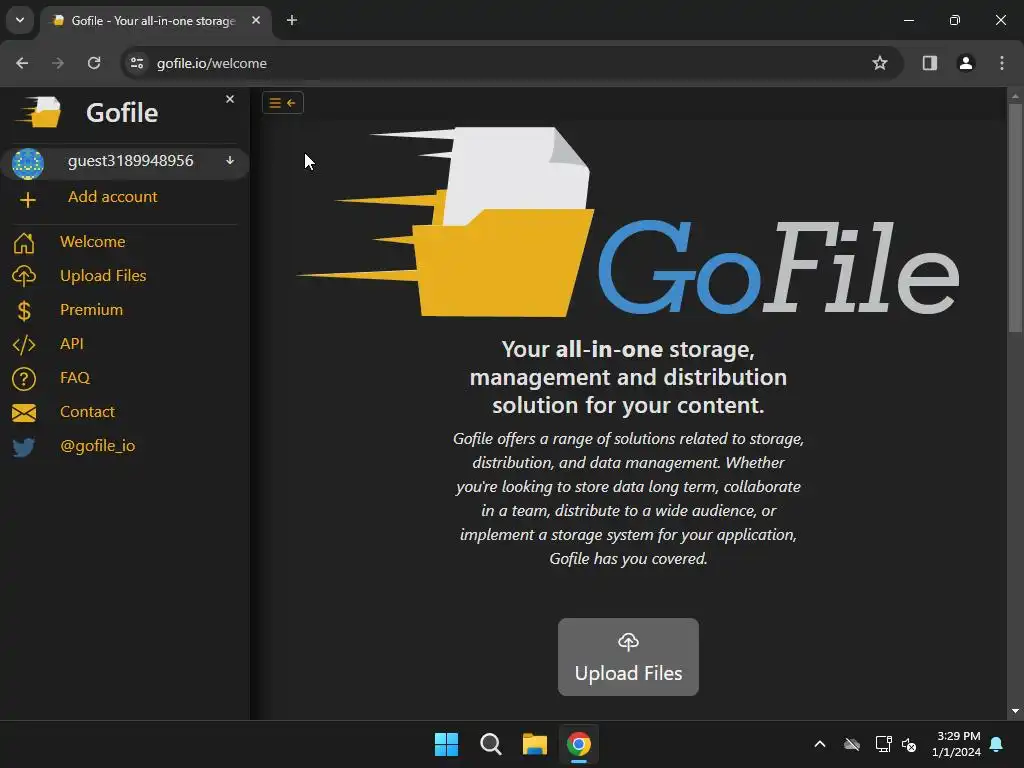Bookmark this page with star icon
Viewport: 1024px width, 768px height.
tap(880, 63)
